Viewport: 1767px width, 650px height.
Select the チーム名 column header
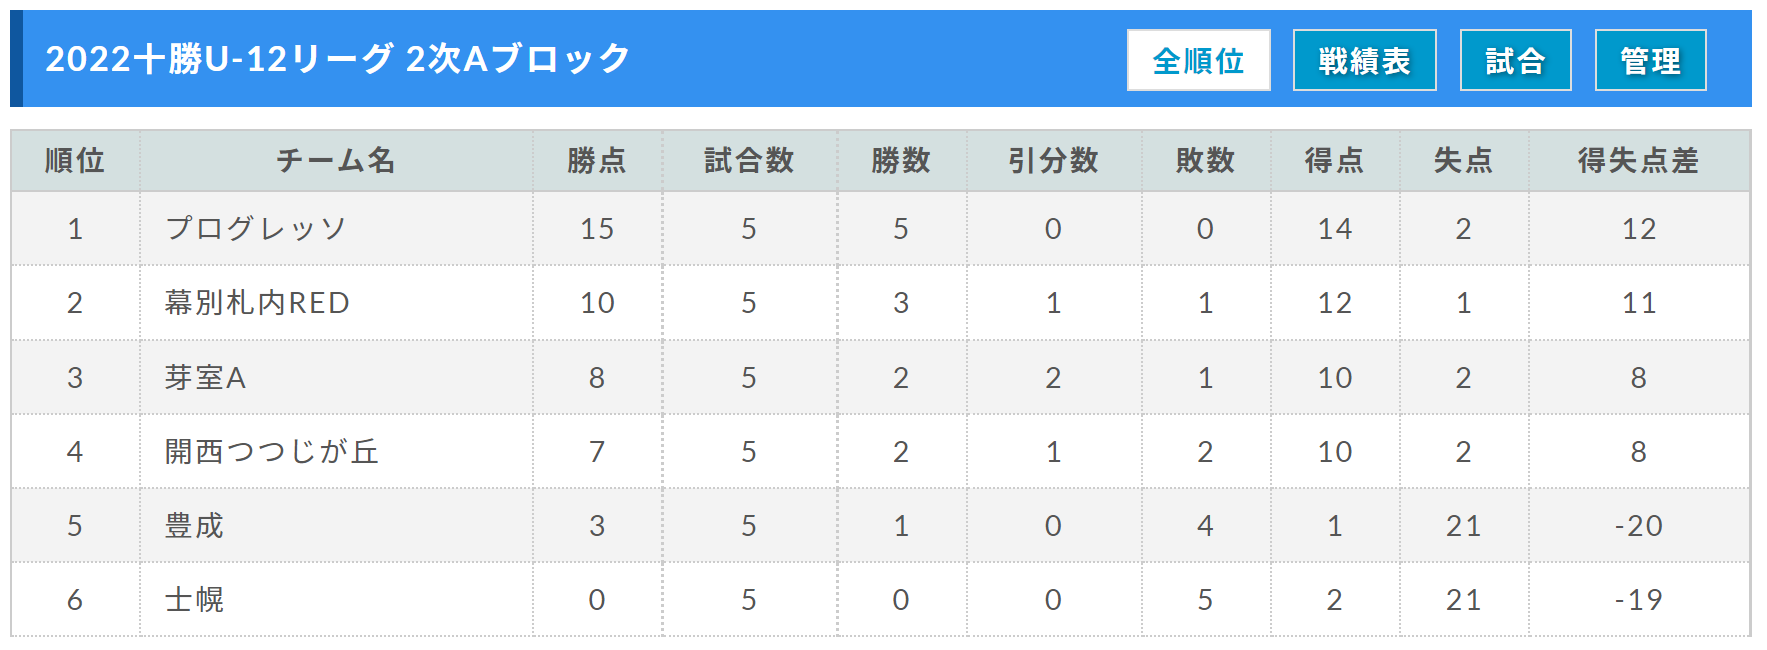pos(336,160)
